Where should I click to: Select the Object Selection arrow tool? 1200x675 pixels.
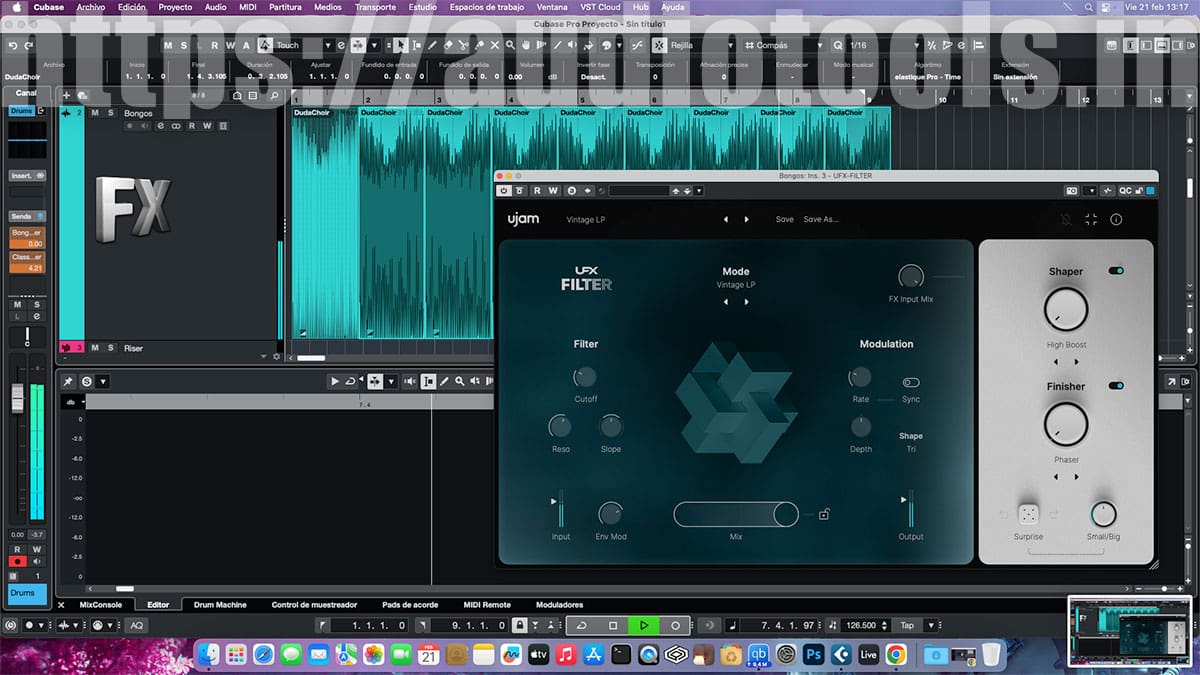coord(400,45)
